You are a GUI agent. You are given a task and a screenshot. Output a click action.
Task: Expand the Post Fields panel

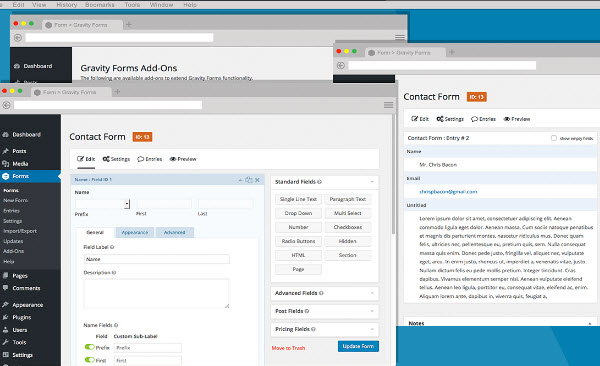click(x=372, y=311)
